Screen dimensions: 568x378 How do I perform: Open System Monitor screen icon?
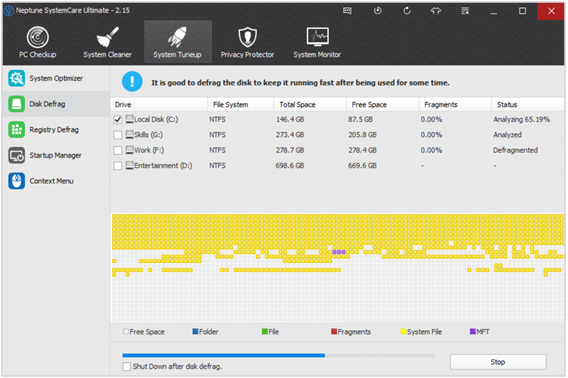(x=317, y=37)
